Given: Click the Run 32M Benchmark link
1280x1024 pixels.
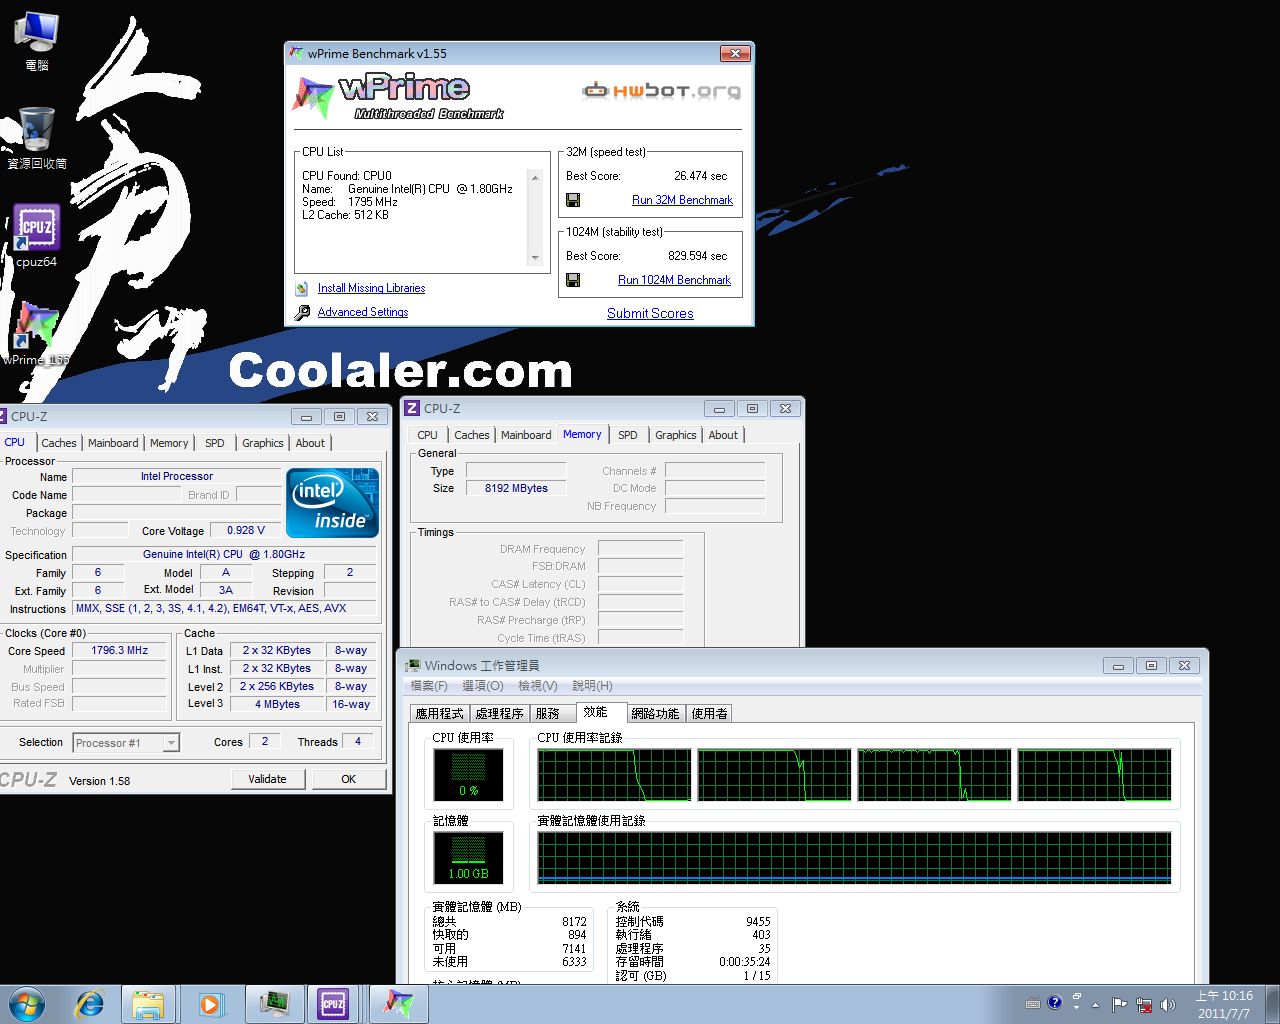Looking at the screenshot, I should (682, 200).
